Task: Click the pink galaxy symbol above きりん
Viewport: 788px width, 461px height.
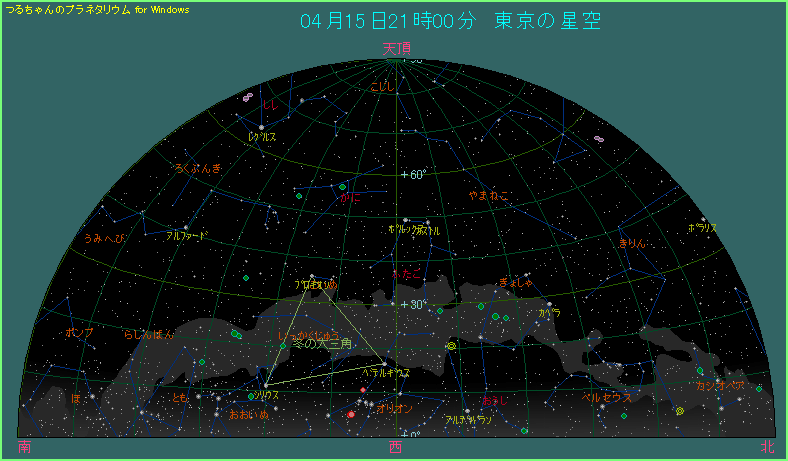Action: pos(599,139)
